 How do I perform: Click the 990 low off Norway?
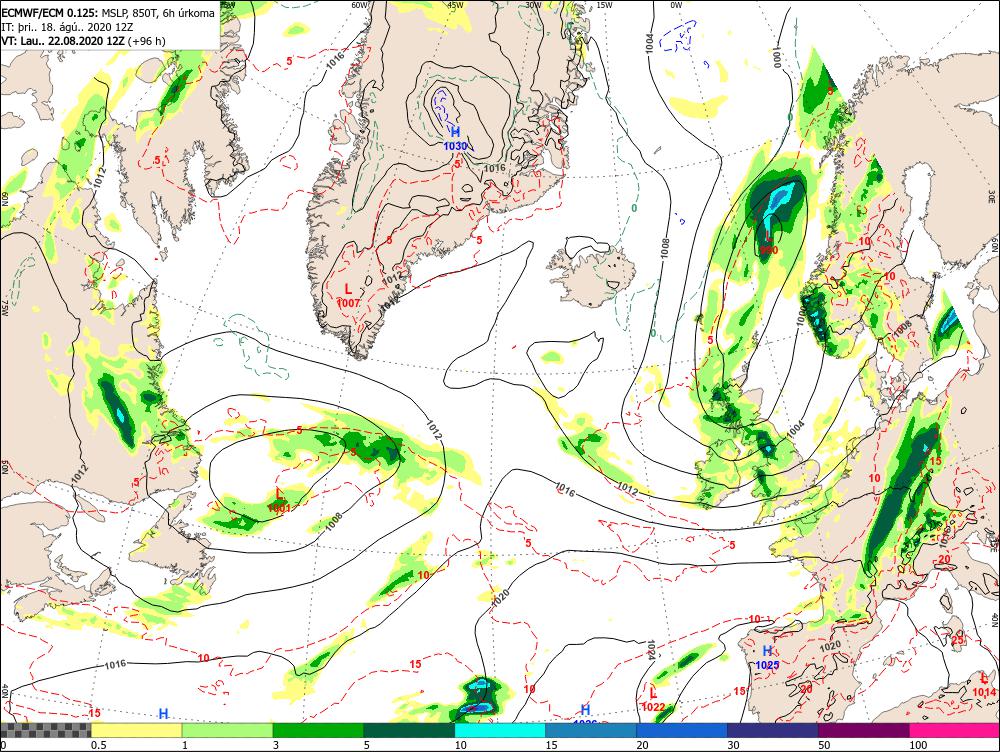click(x=769, y=246)
